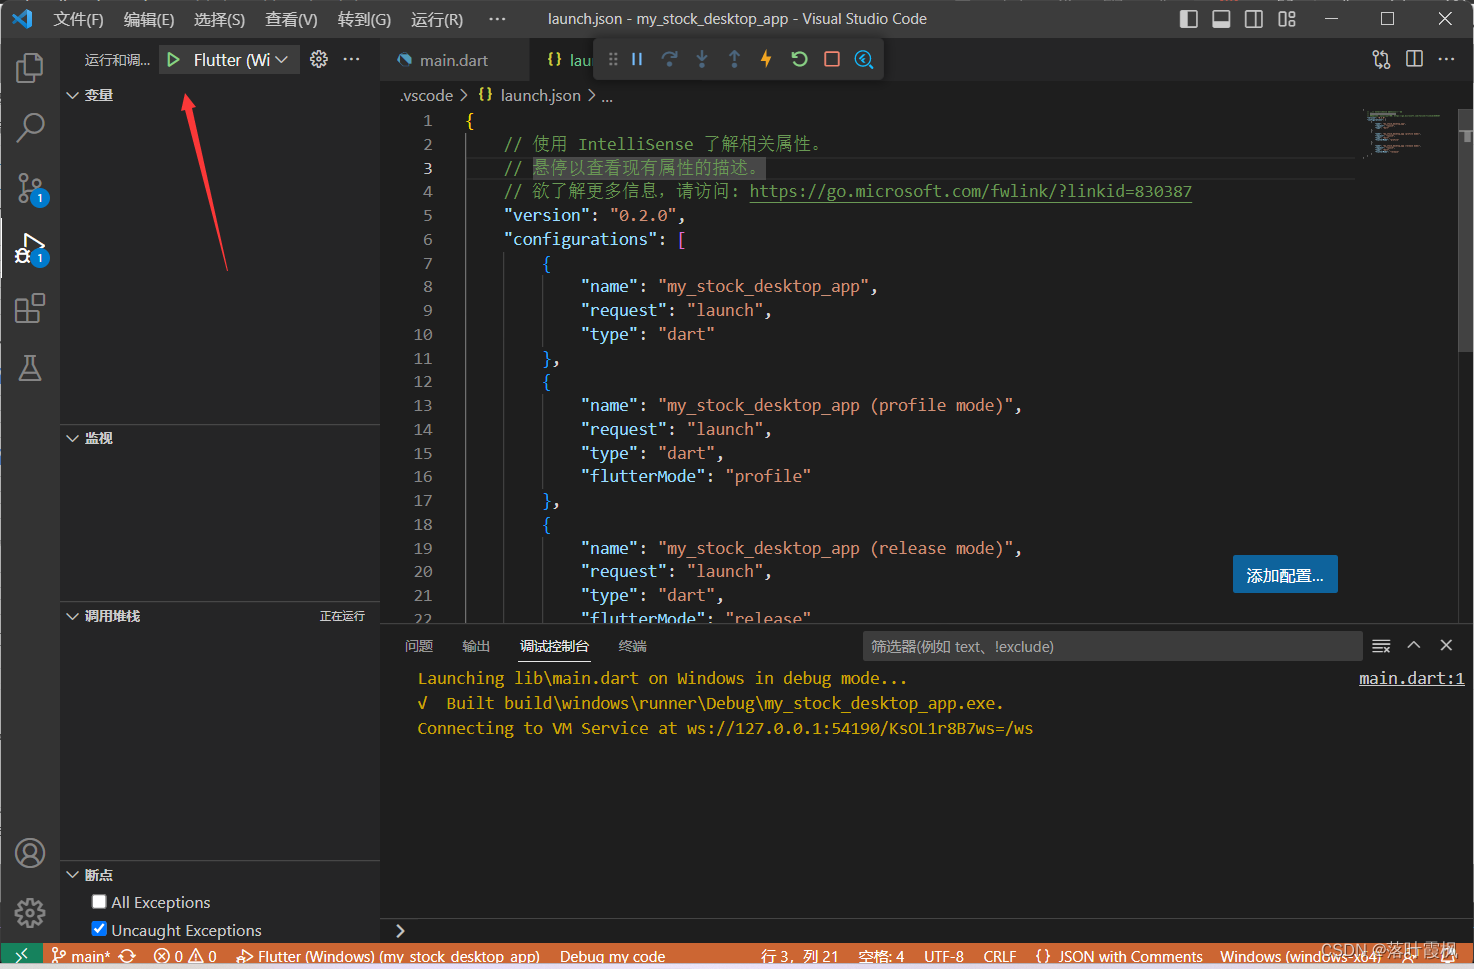The image size is (1474, 969).
Task: Click the debug console filter input field
Action: tap(1110, 646)
